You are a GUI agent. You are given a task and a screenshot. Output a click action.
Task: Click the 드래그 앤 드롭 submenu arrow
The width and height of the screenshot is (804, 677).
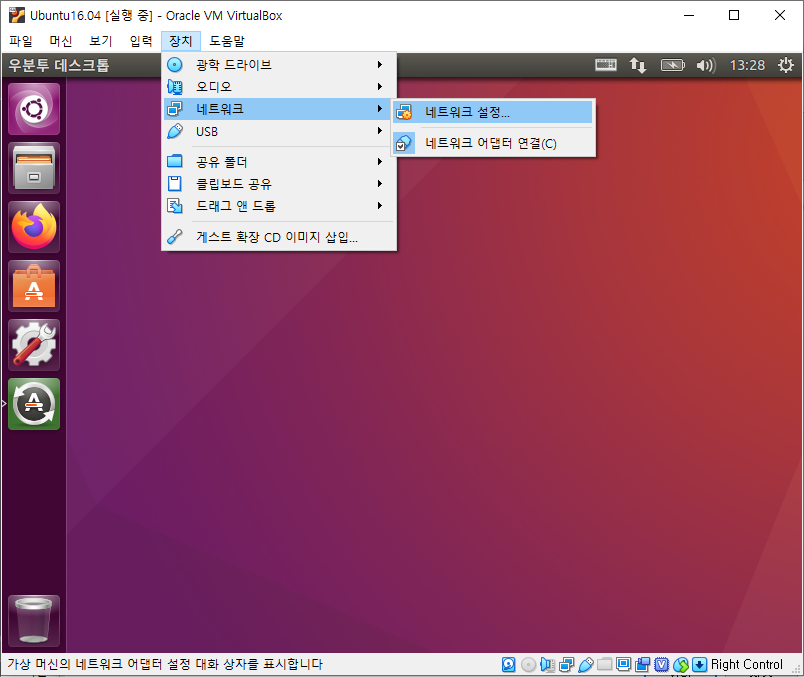[380, 206]
